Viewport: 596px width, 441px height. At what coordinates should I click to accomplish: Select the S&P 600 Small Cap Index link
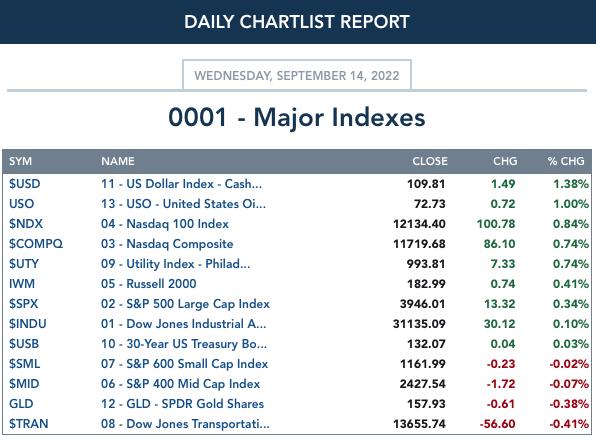[x=184, y=364]
